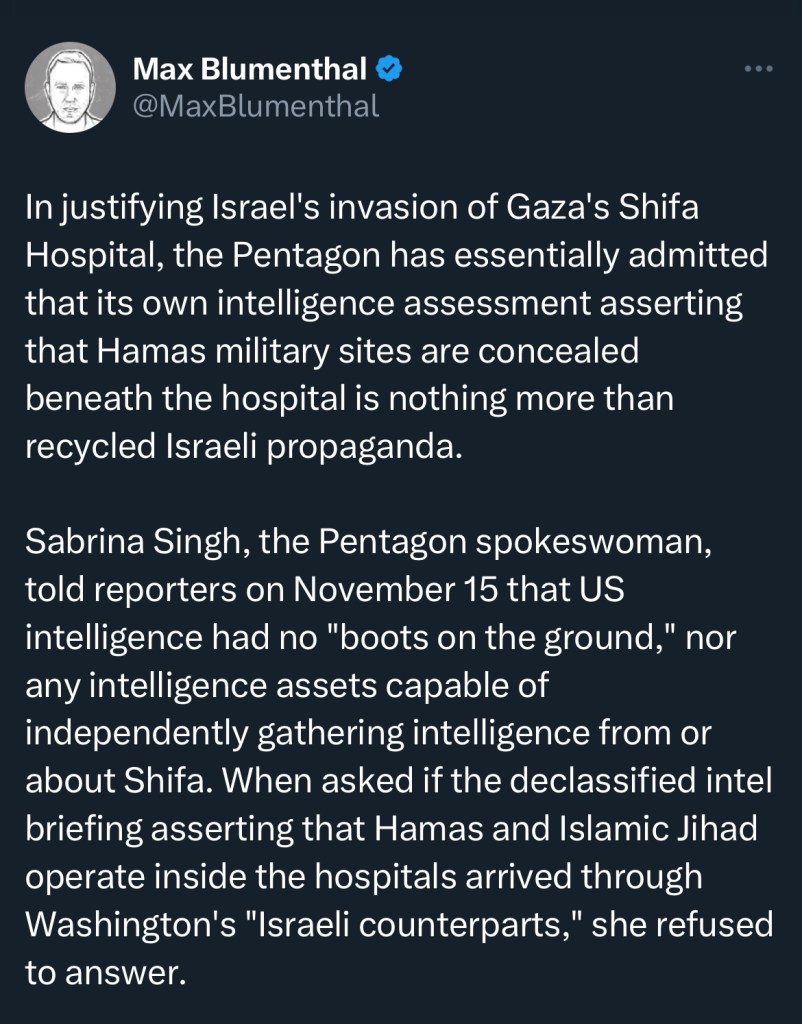
Task: Select the words "essentially admitted" in the tweet
Action: (621, 254)
